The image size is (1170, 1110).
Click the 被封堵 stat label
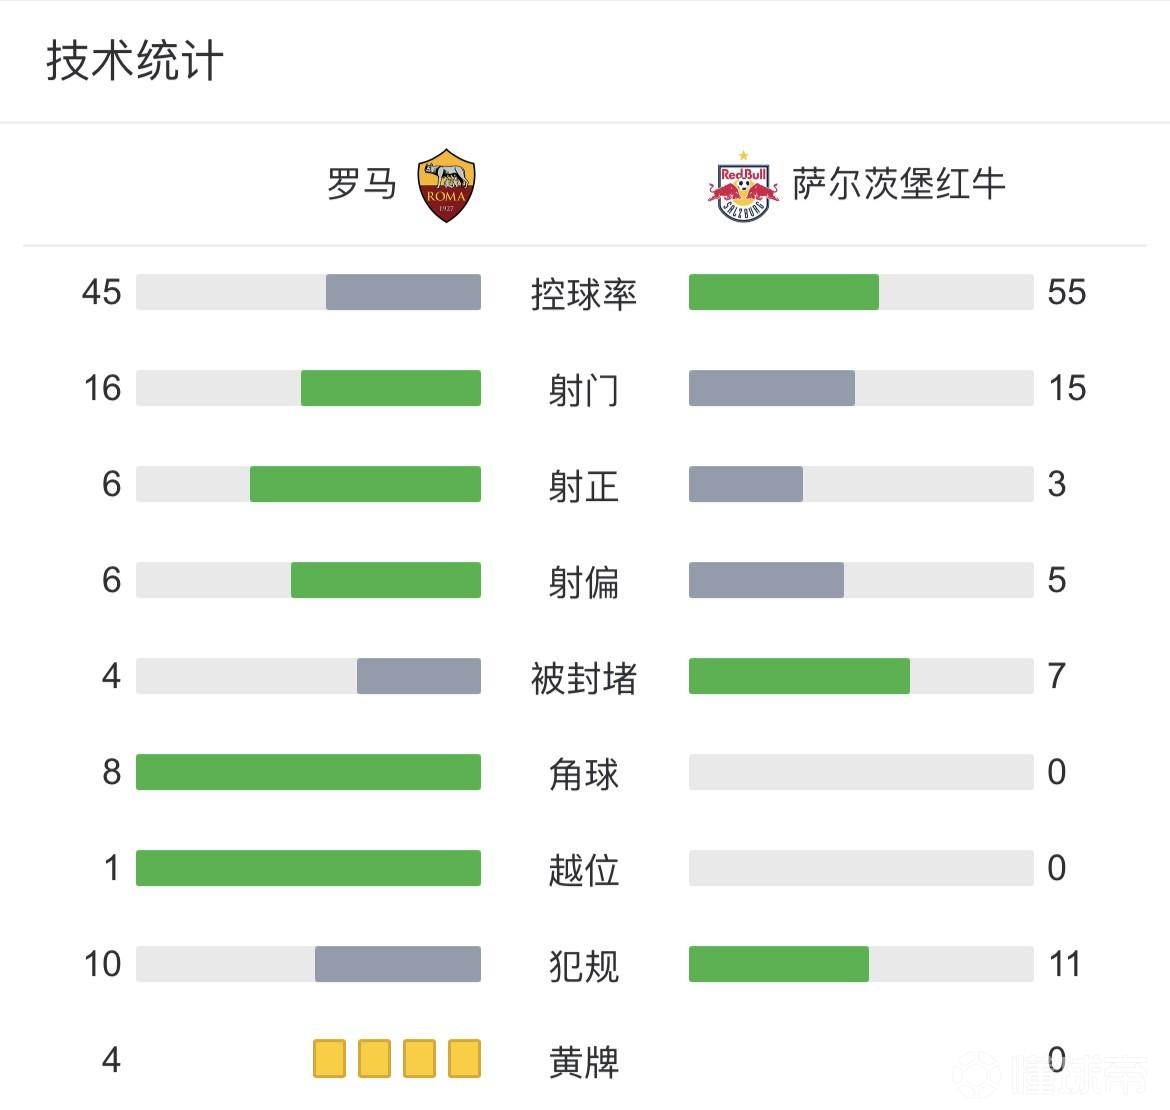pos(584,677)
